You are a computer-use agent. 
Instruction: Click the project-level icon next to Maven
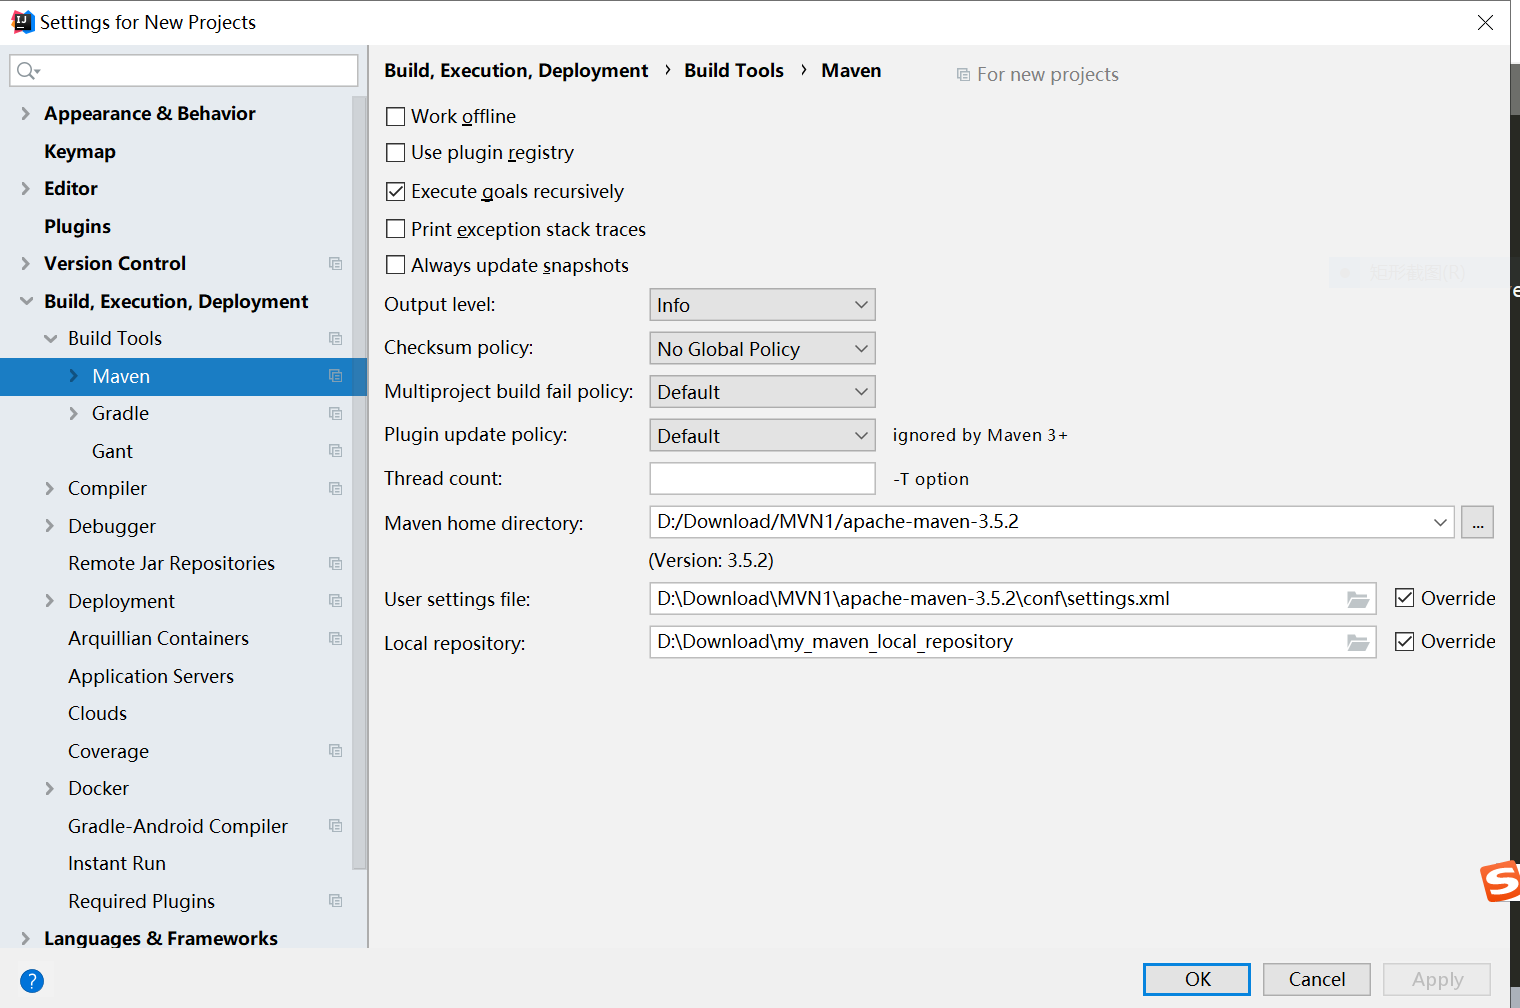(335, 376)
